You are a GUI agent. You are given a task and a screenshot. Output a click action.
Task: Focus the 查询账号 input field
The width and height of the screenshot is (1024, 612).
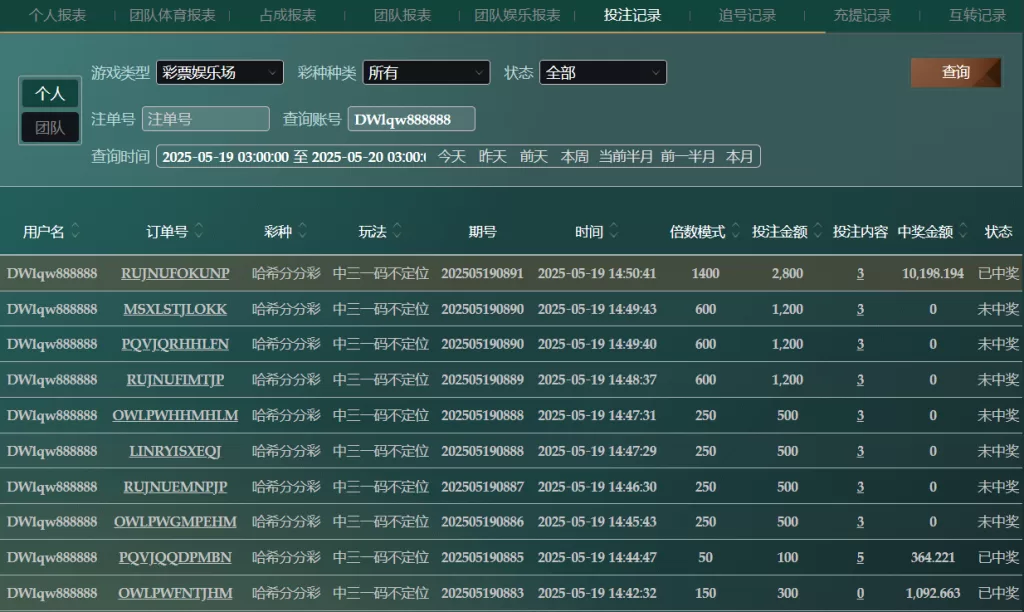coord(411,119)
